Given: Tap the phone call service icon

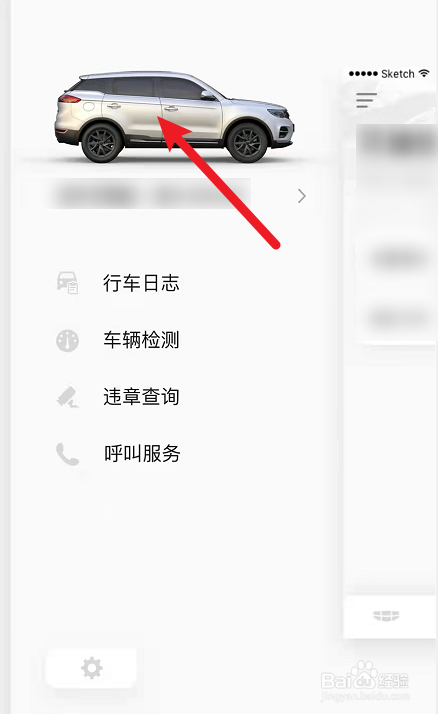Looking at the screenshot, I should pos(67,454).
